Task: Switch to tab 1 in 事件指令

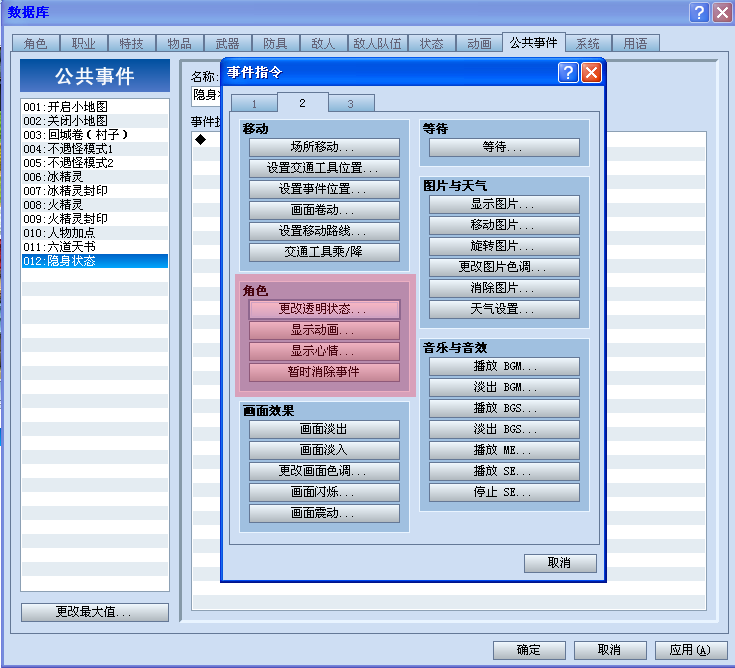Action: [254, 104]
